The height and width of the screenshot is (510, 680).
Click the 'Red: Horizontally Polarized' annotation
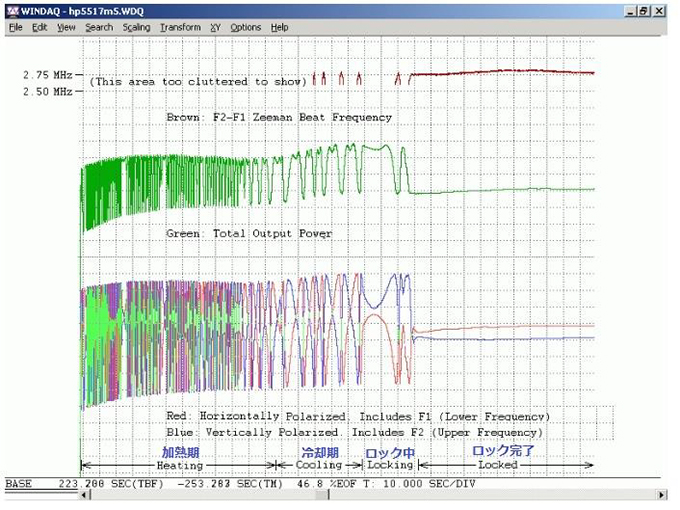[256, 416]
